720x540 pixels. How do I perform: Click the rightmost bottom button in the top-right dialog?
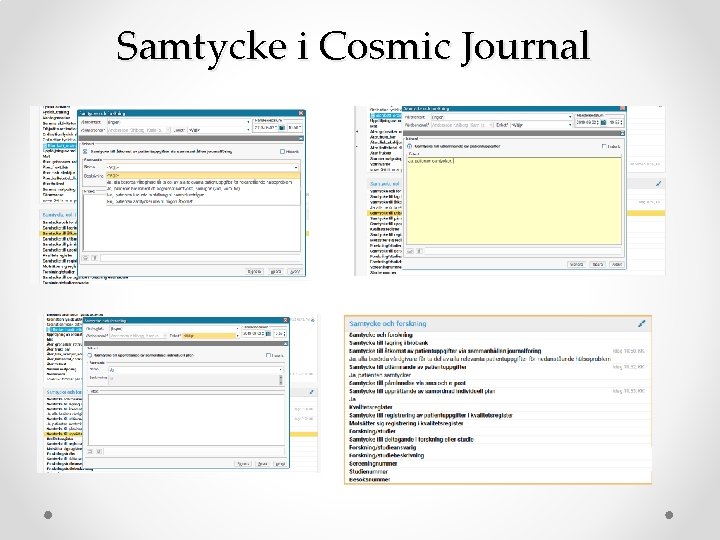pos(616,264)
